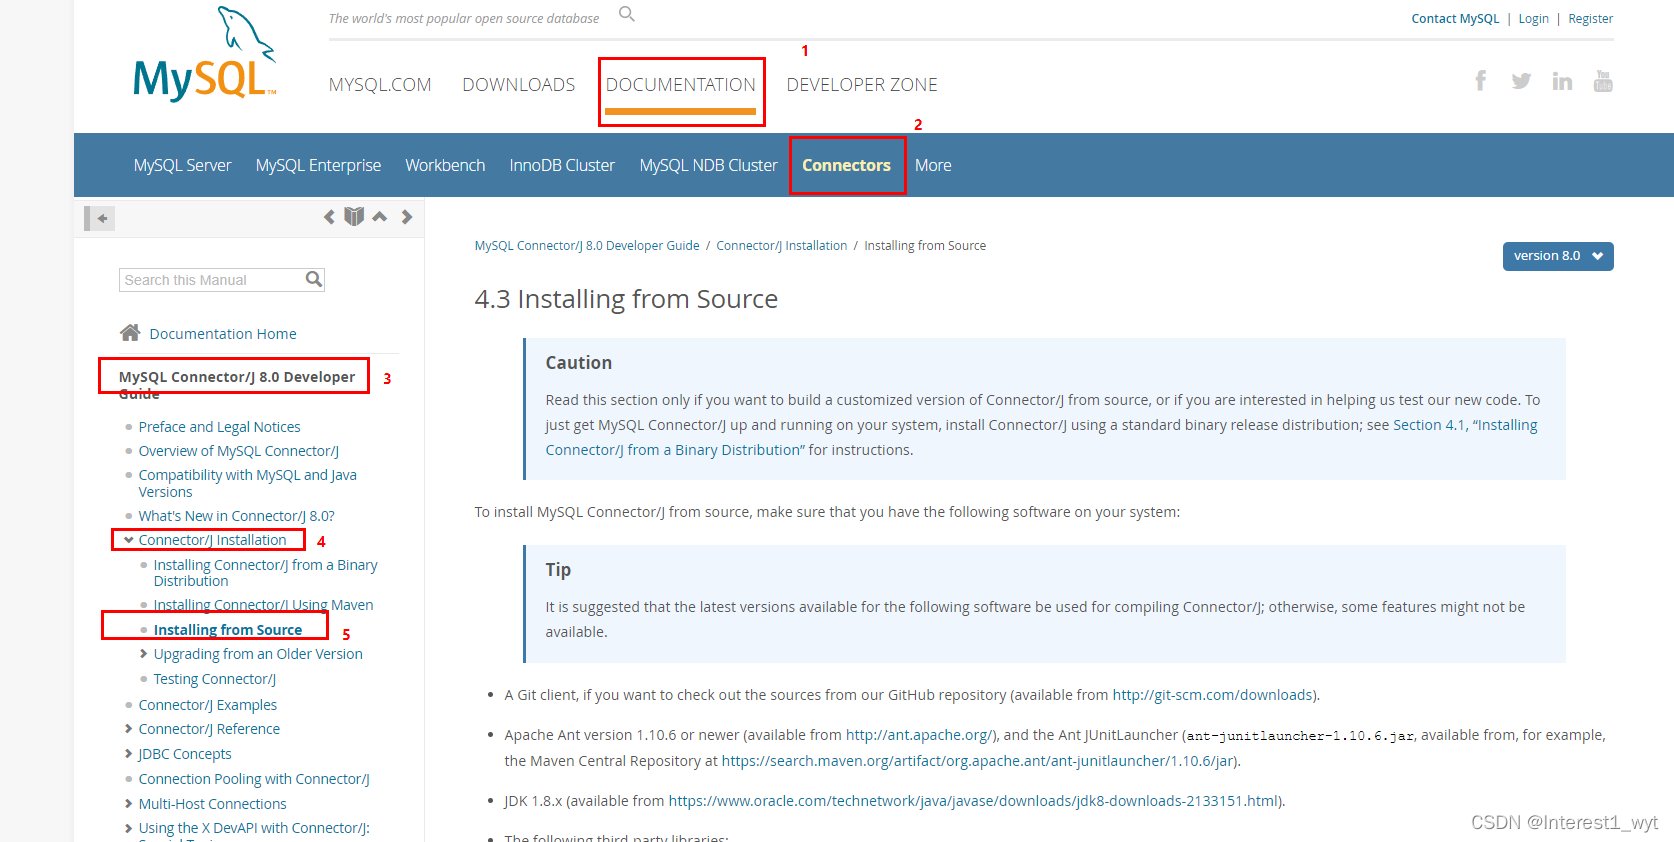1674x842 pixels.
Task: Open the MySQL Enterprise menu item
Action: 318,165
